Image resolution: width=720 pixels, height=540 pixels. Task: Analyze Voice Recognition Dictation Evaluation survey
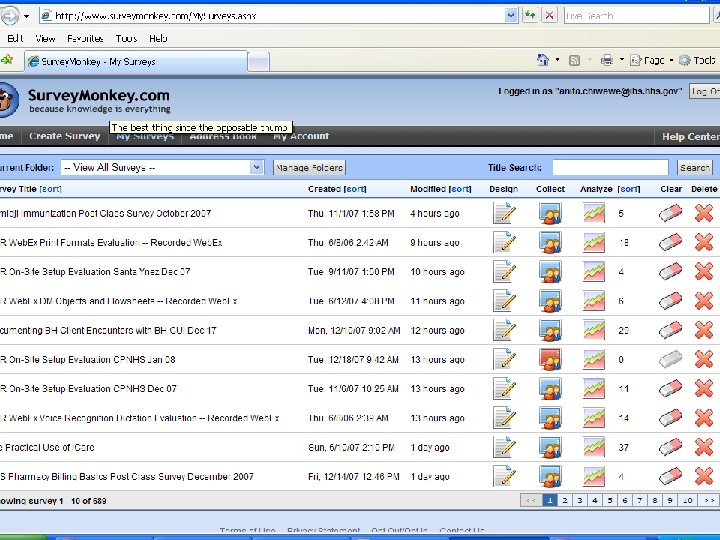click(594, 418)
